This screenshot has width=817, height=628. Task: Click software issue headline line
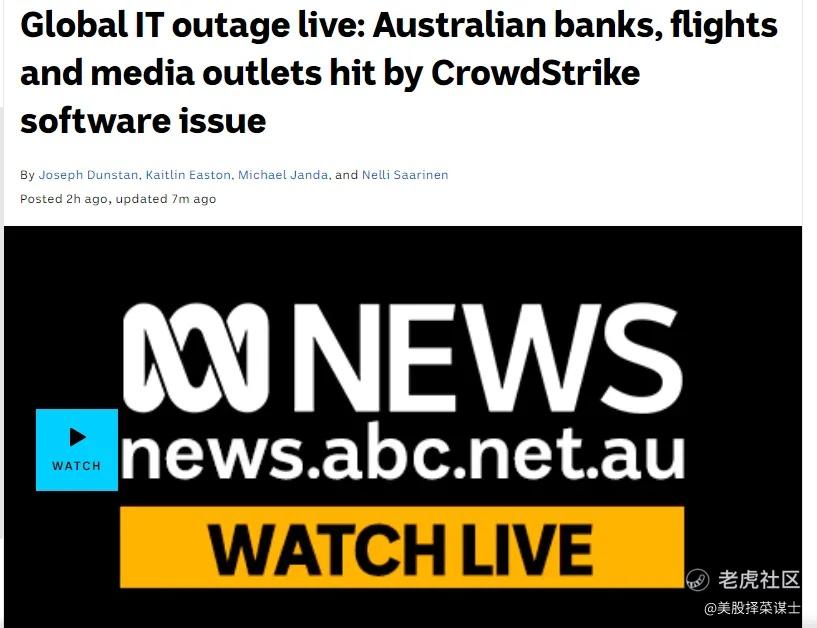(143, 121)
